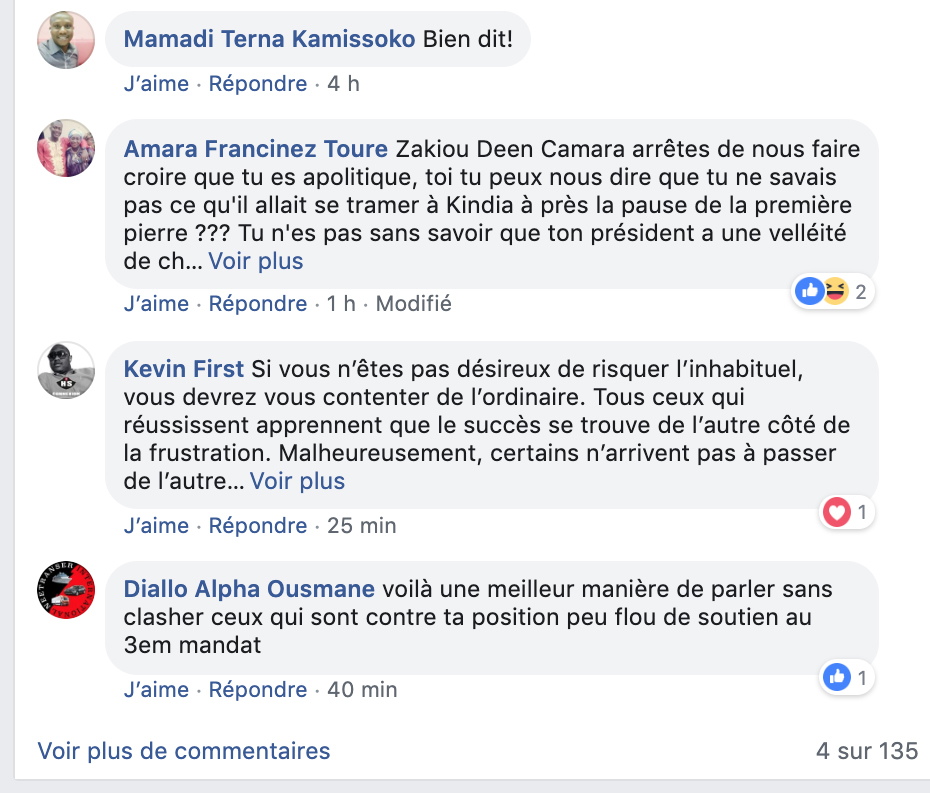Click the thumbs-up reaction on Diallo's comment
Screen dimensions: 930x793
click(837, 677)
